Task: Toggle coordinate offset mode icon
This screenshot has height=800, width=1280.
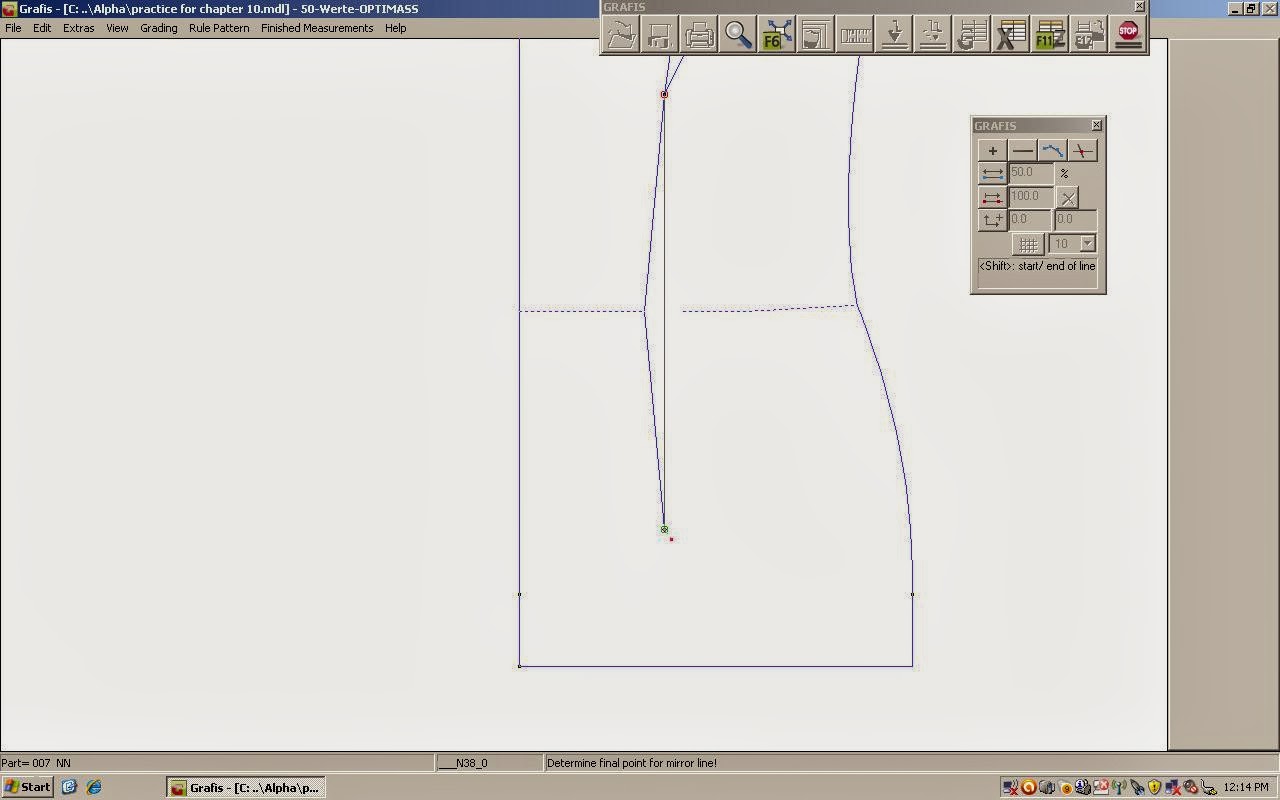Action: click(992, 220)
